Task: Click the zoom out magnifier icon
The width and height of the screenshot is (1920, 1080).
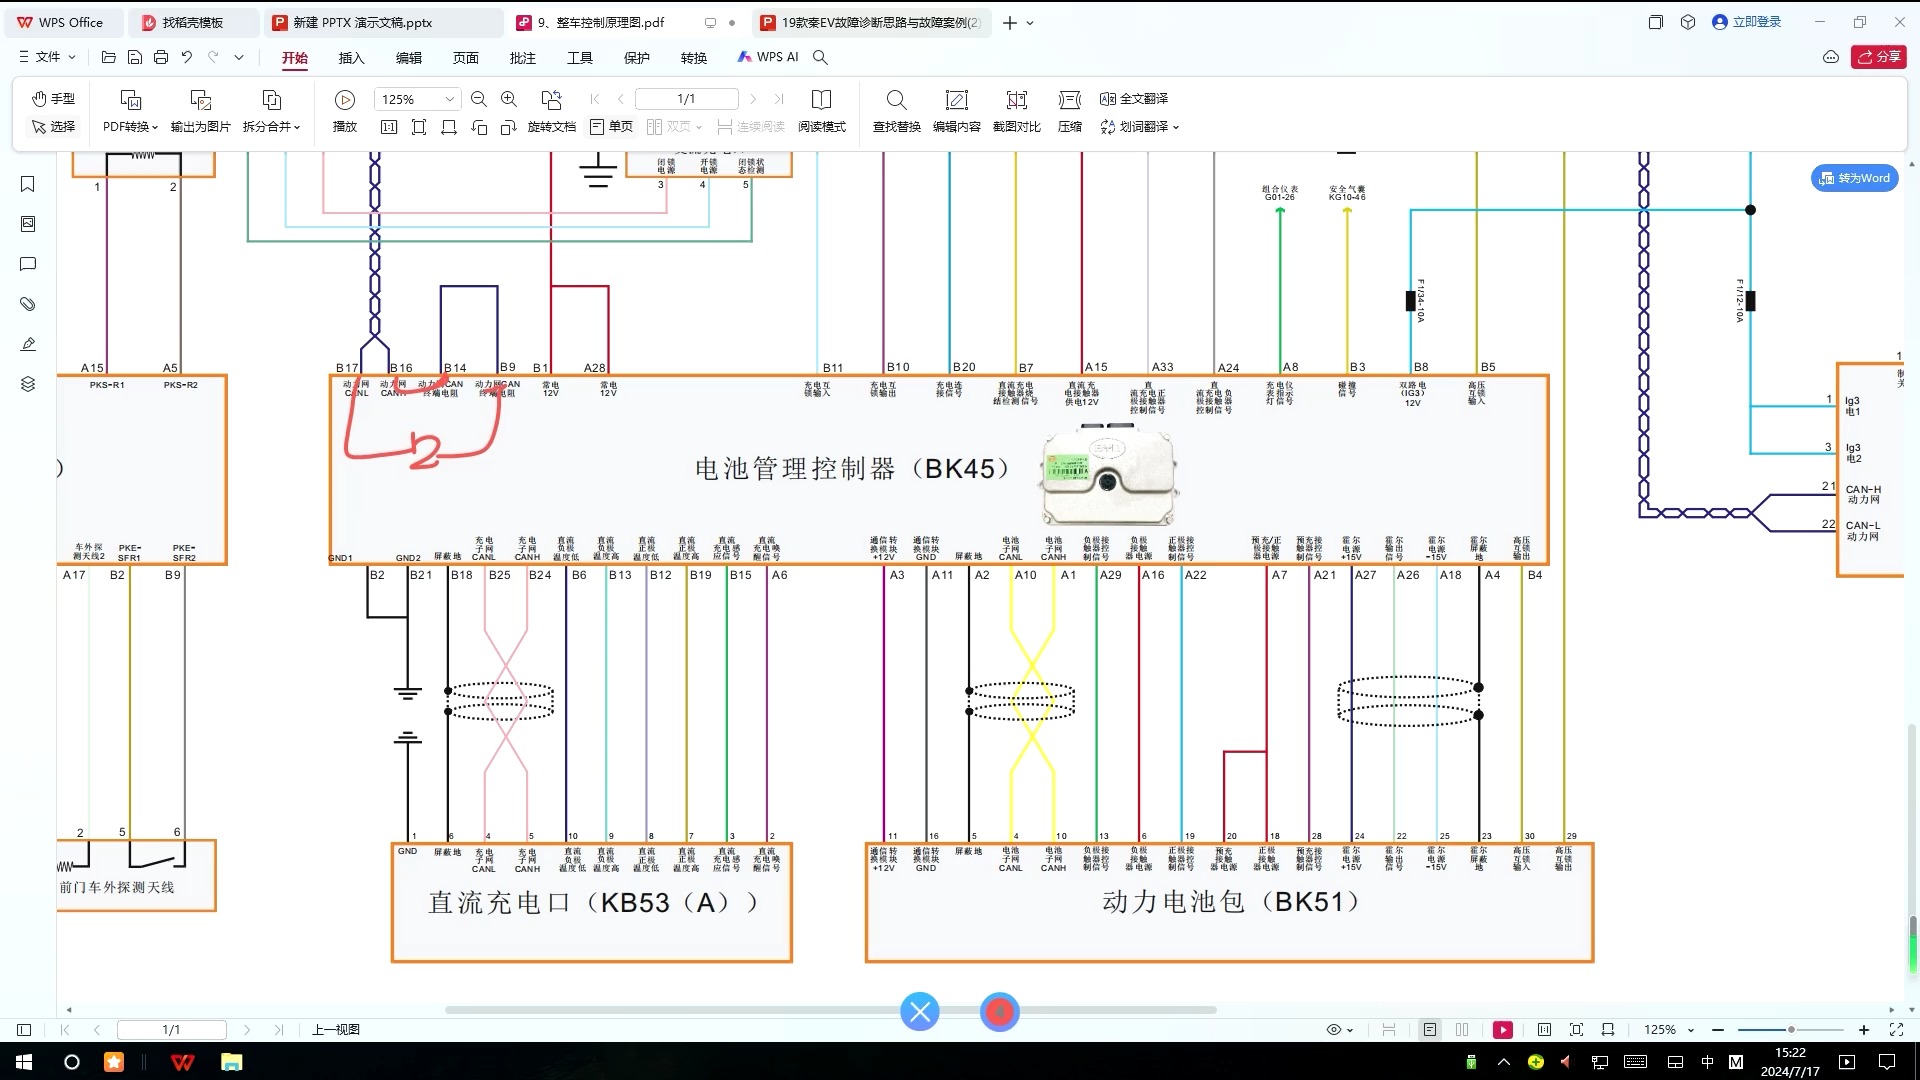Action: coord(479,99)
